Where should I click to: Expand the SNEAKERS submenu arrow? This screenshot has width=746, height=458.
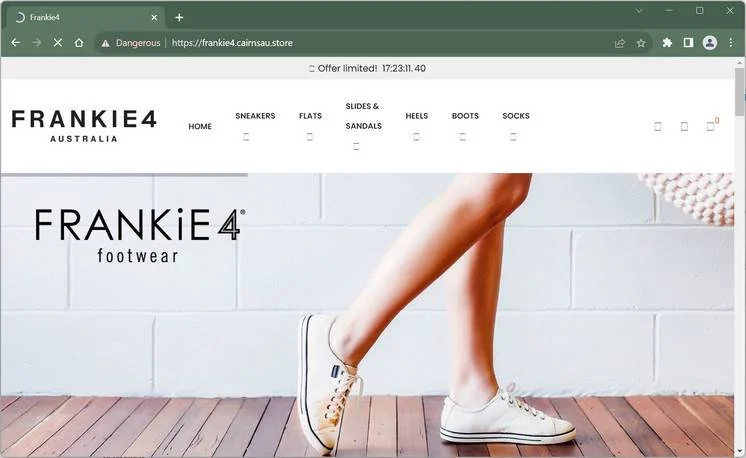tap(246, 137)
